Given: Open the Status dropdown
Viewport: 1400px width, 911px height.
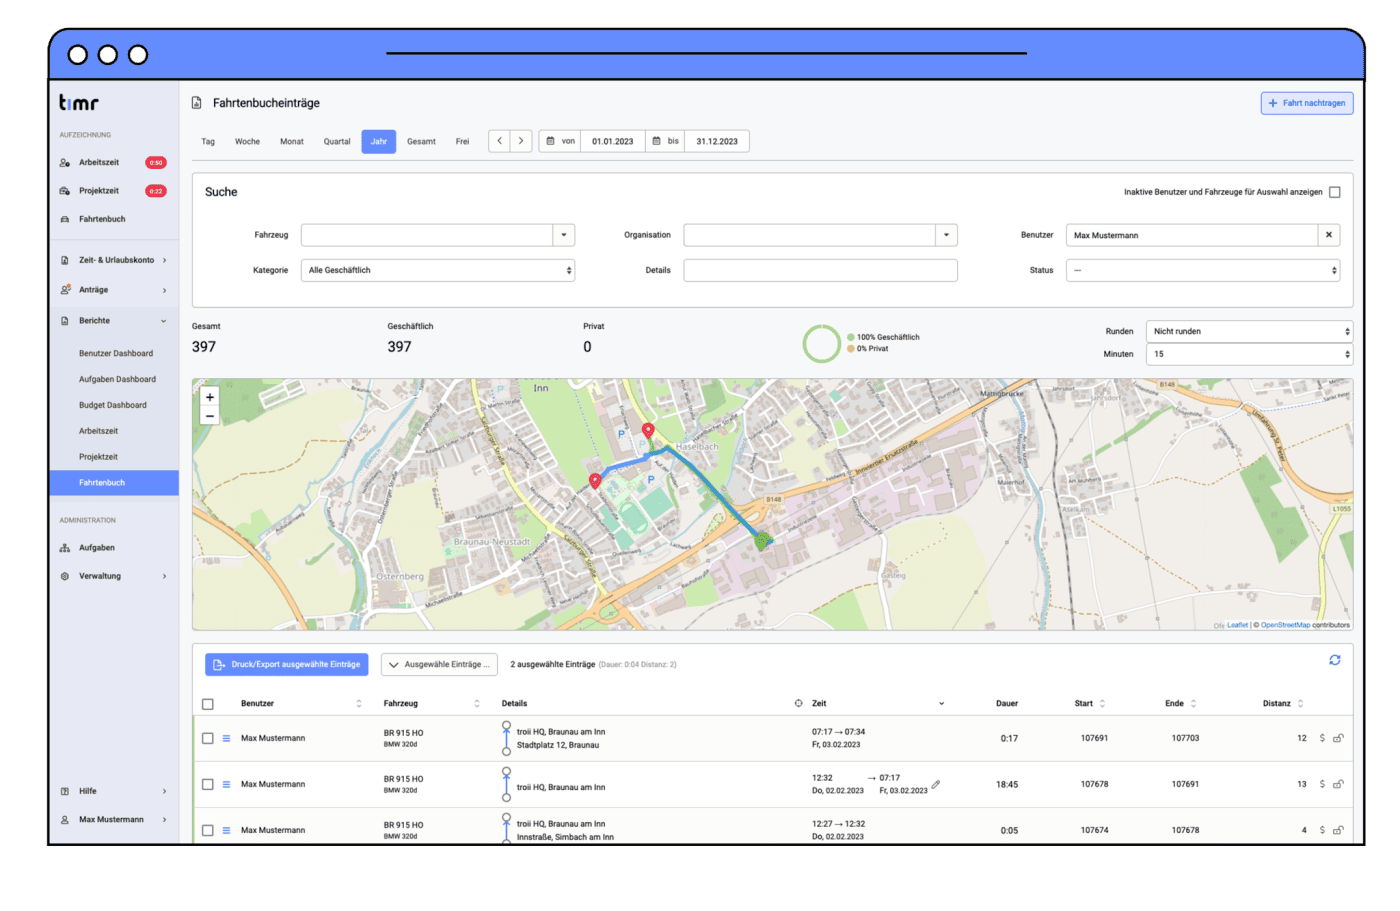Looking at the screenshot, I should pos(1203,270).
